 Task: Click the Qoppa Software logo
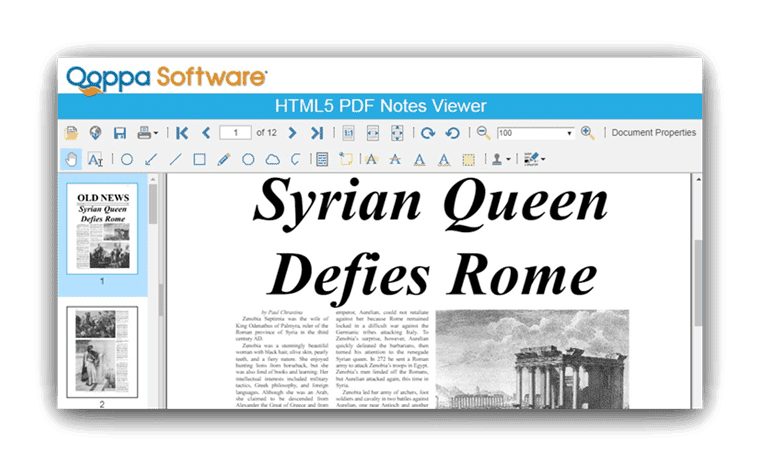pyautogui.click(x=166, y=79)
